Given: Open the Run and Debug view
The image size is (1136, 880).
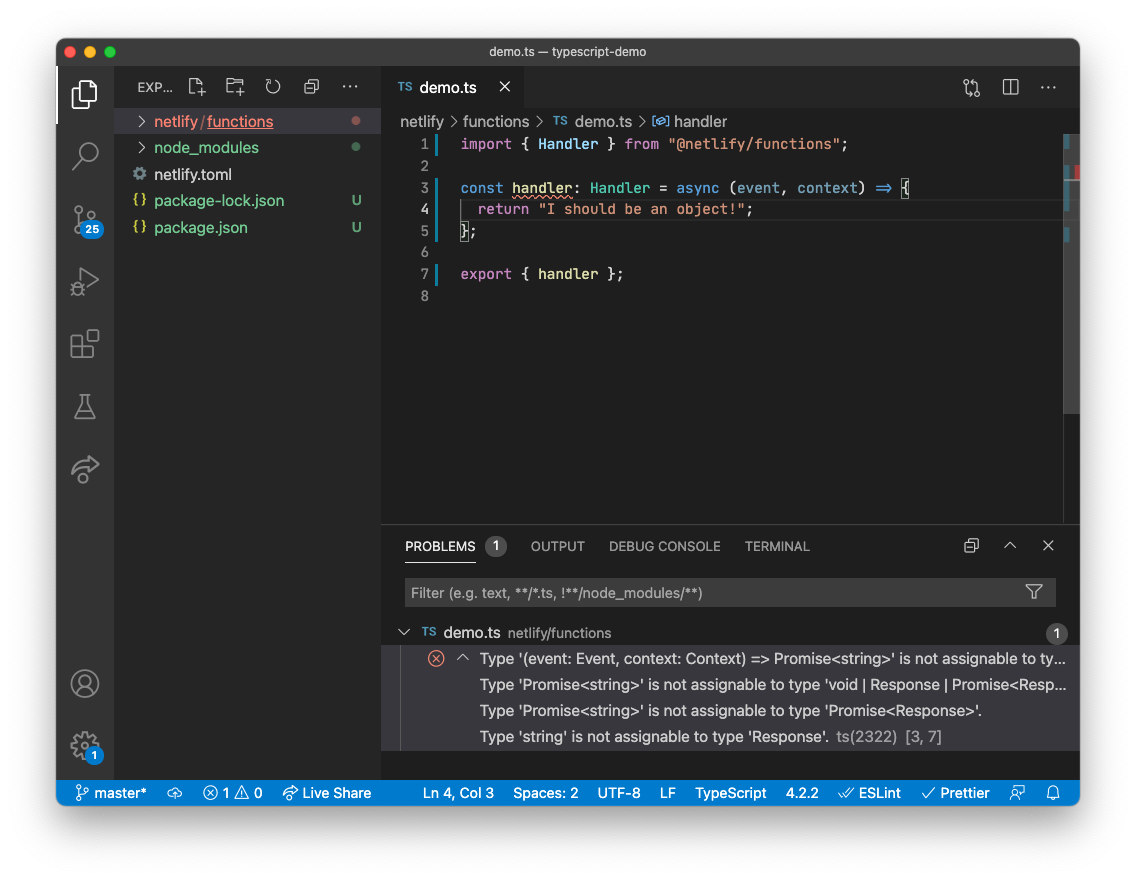Looking at the screenshot, I should point(85,281).
